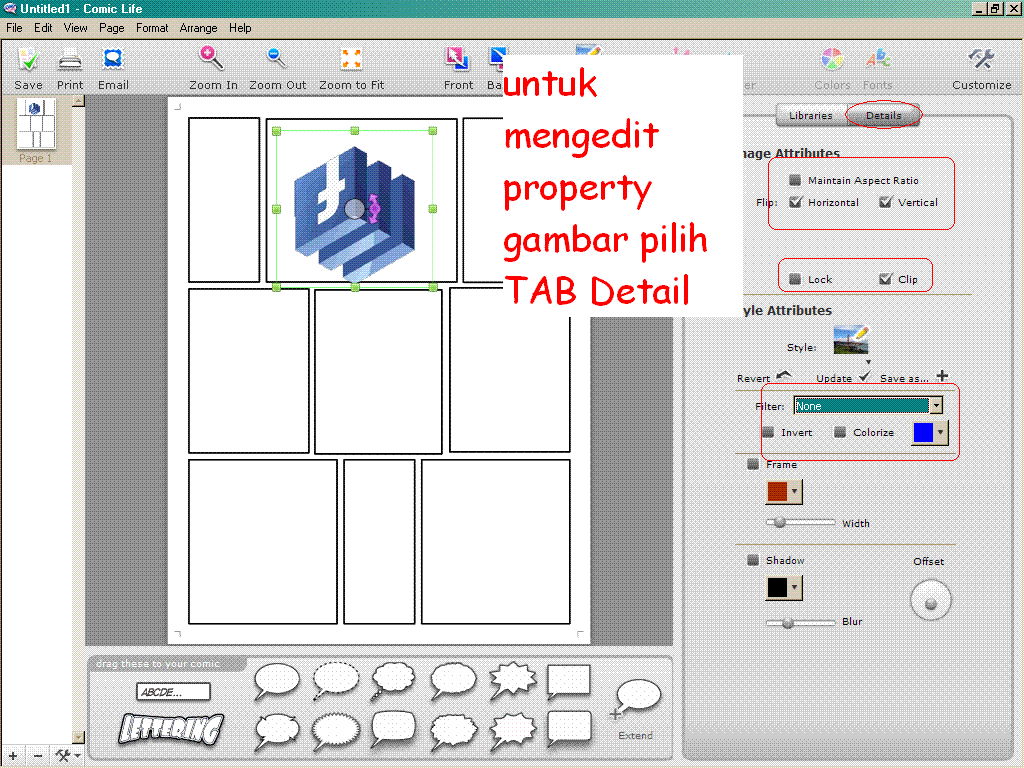
Task: Enable the Frame checkbox
Action: (x=753, y=464)
